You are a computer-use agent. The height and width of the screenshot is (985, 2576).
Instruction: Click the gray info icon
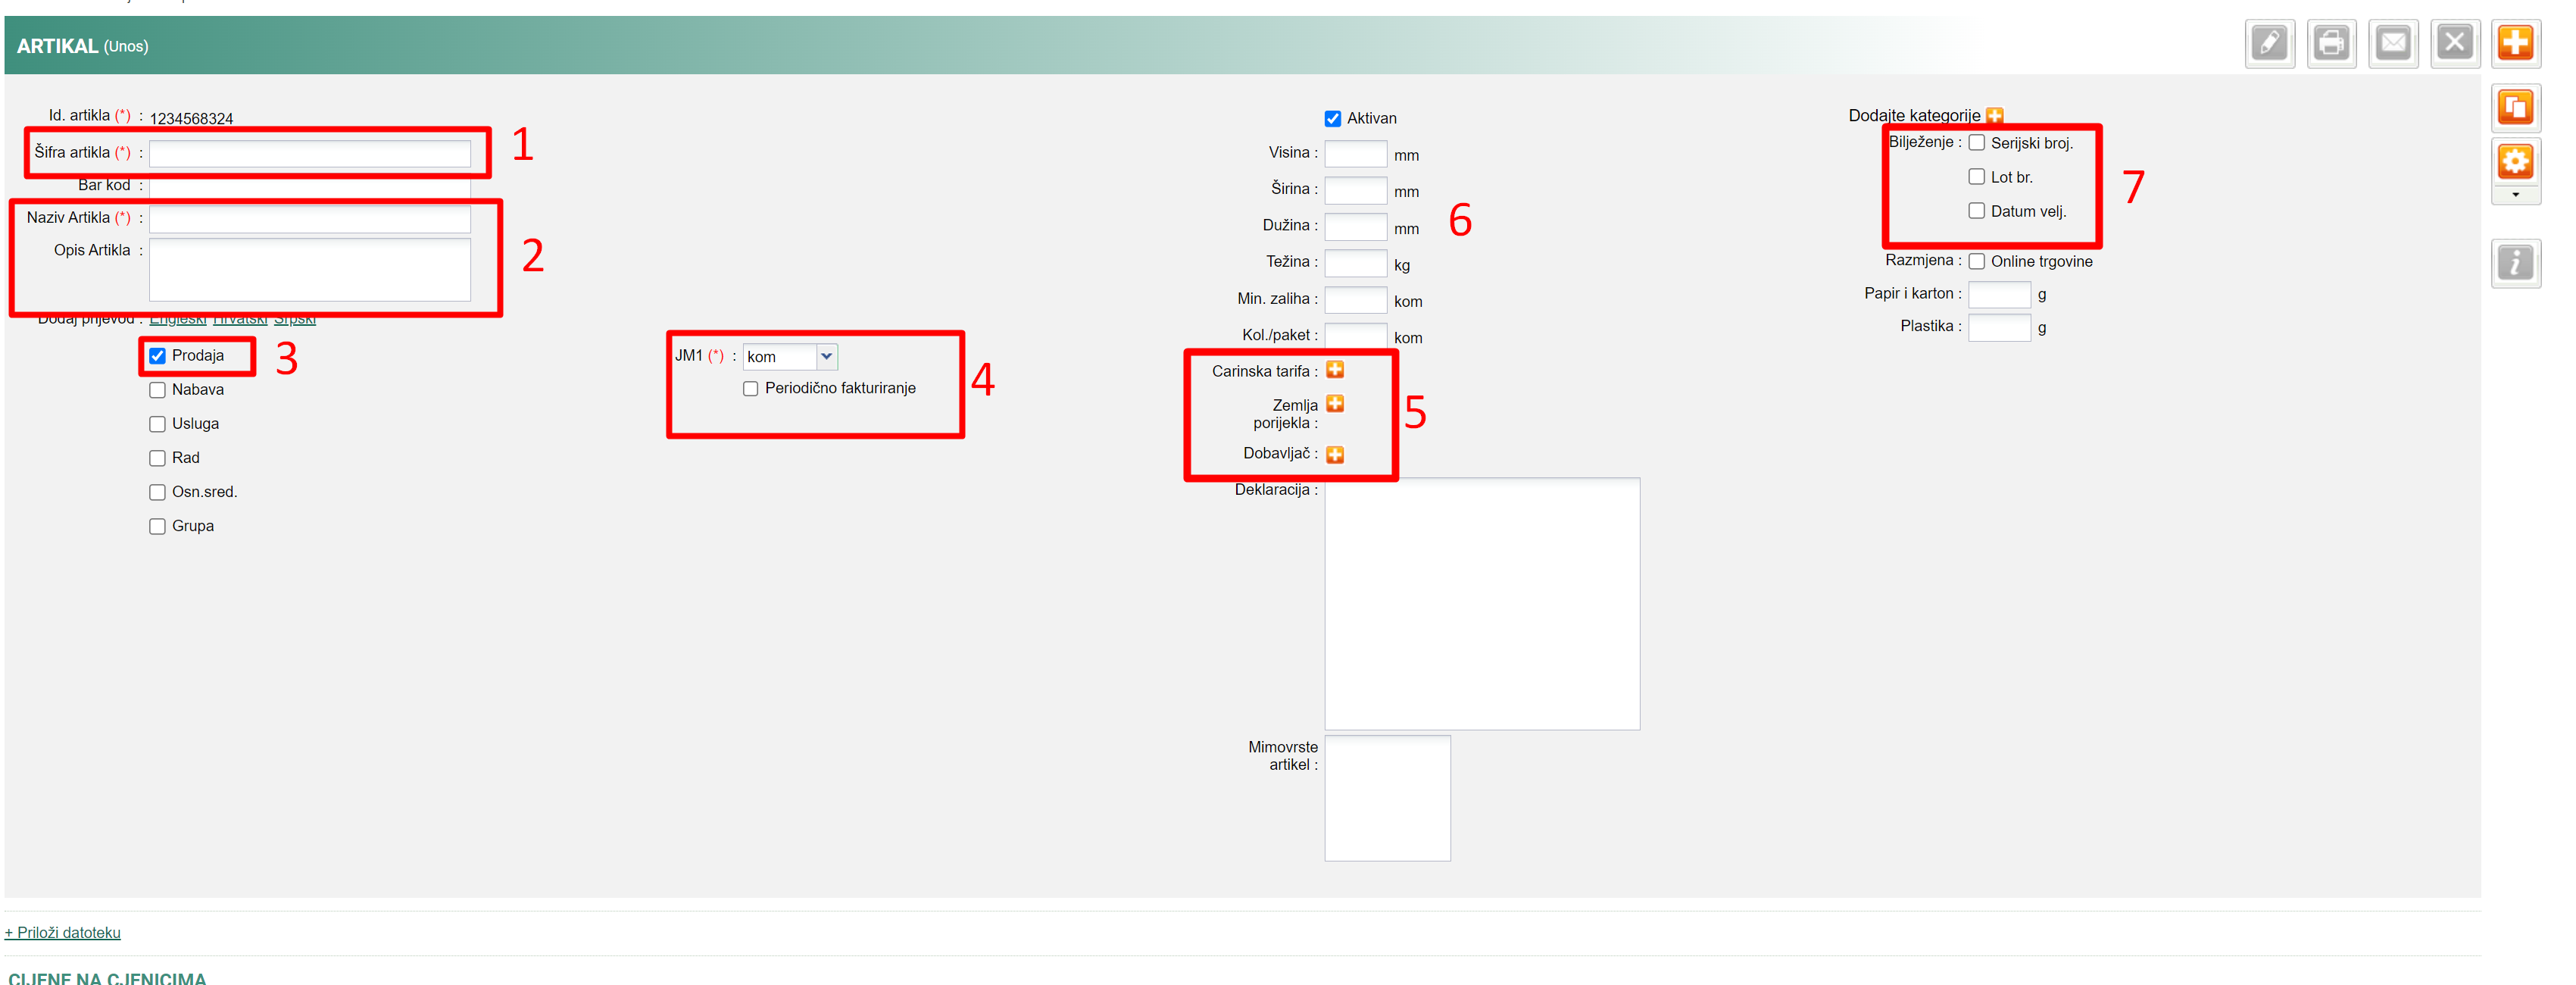tap(2515, 264)
